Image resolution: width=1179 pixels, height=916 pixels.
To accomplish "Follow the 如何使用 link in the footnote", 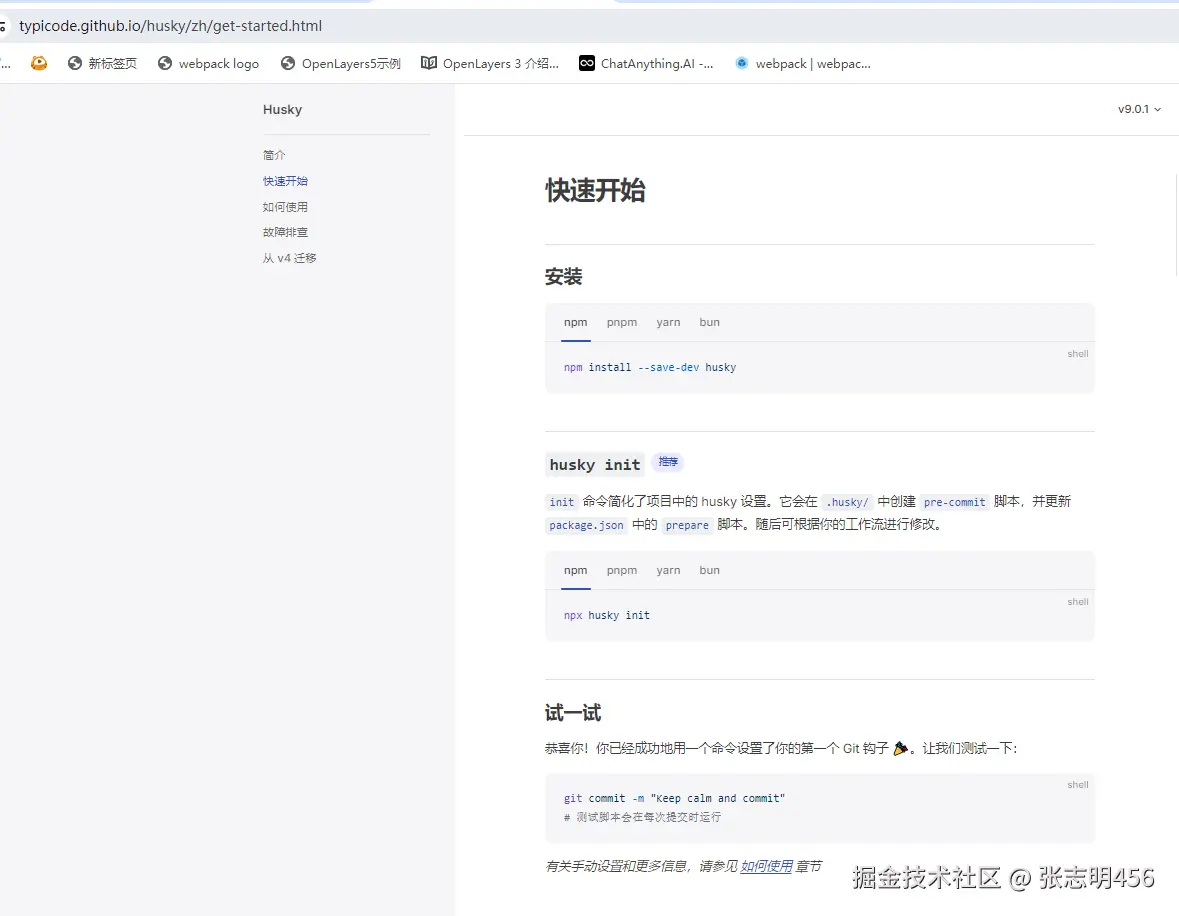I will coord(766,866).
